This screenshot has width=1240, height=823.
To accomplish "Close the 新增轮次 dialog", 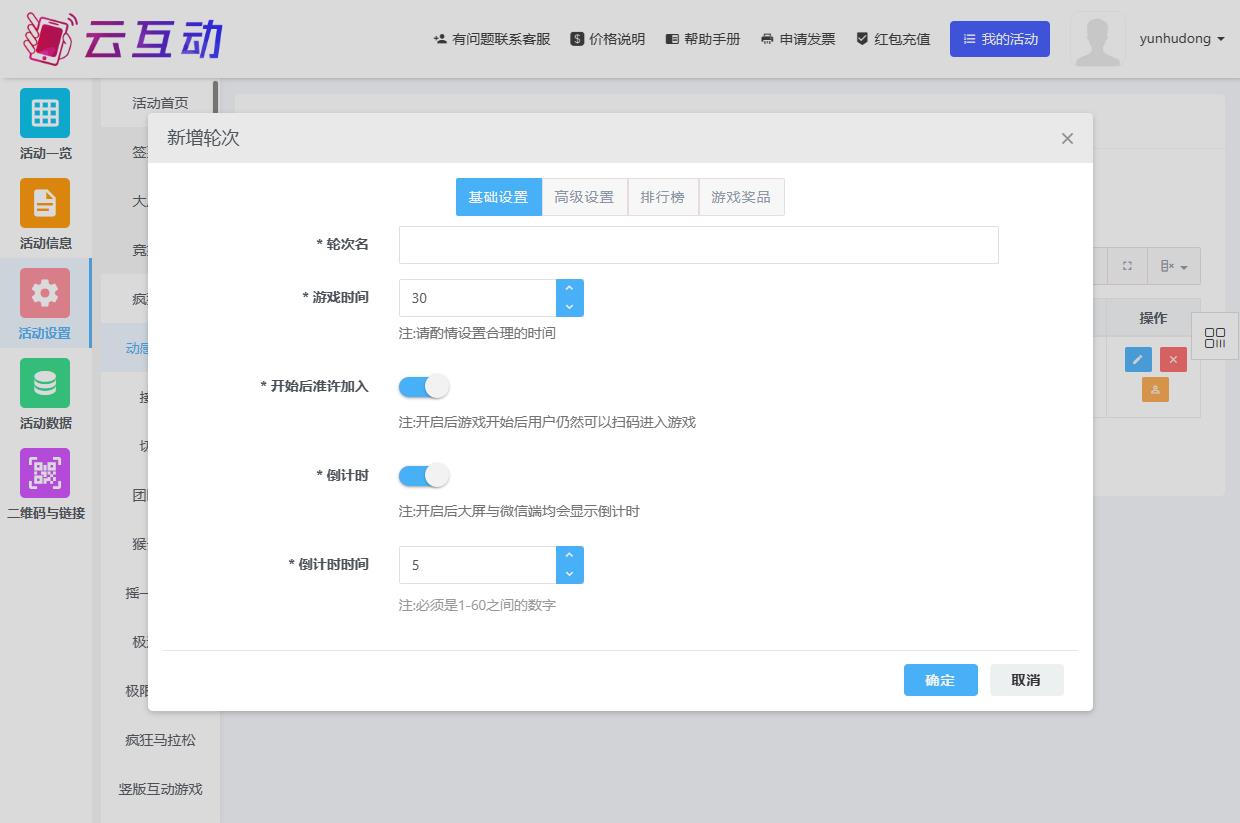I will pyautogui.click(x=1067, y=138).
